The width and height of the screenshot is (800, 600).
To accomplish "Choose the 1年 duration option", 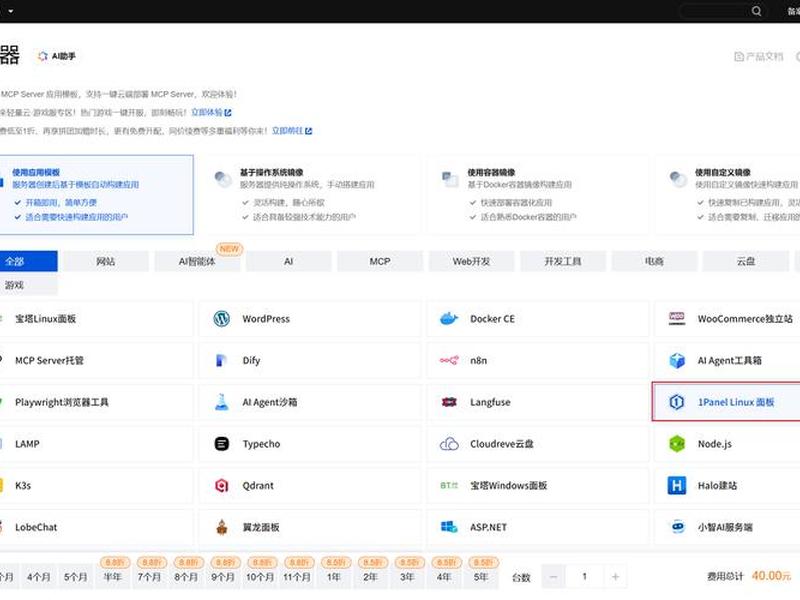I will pos(334,577).
